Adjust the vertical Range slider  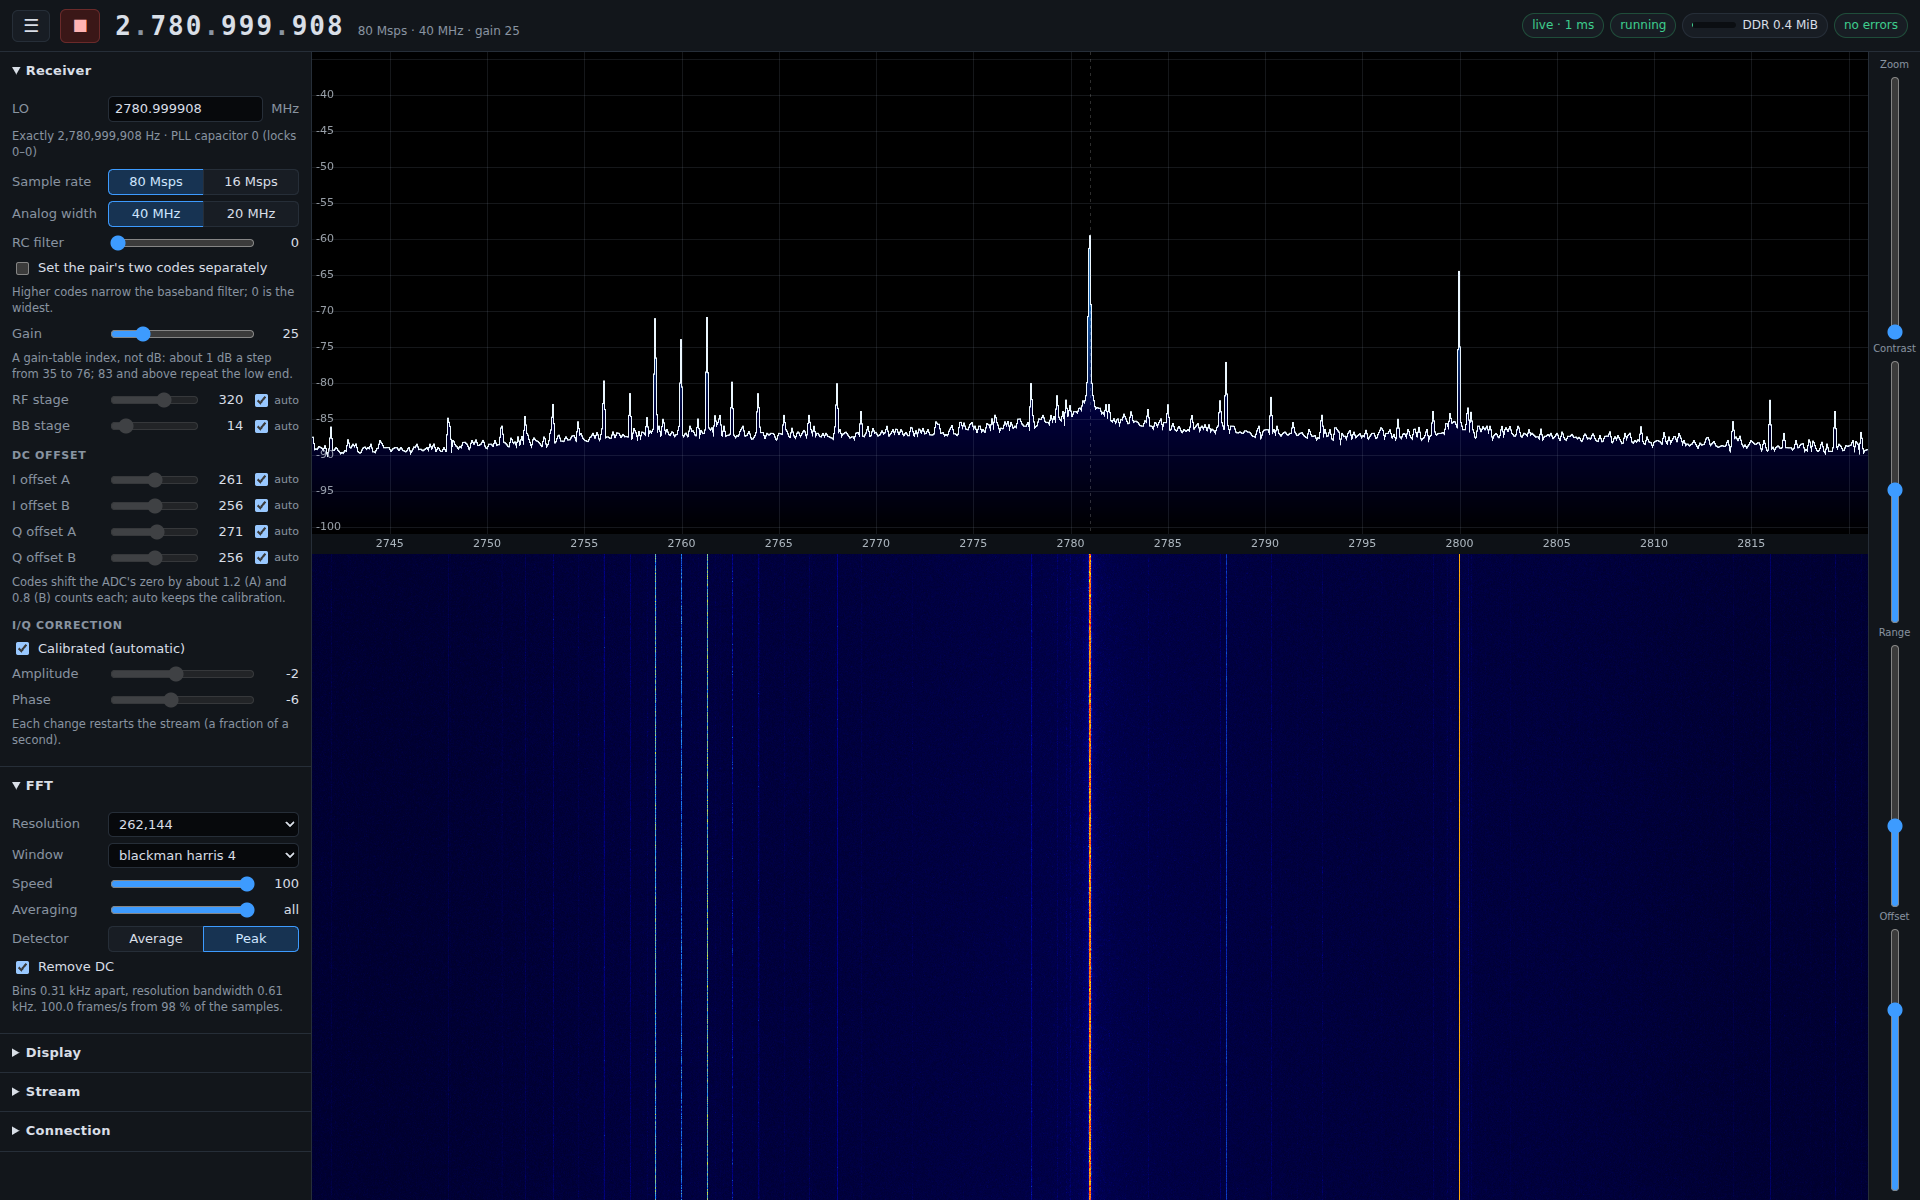[x=1894, y=775]
